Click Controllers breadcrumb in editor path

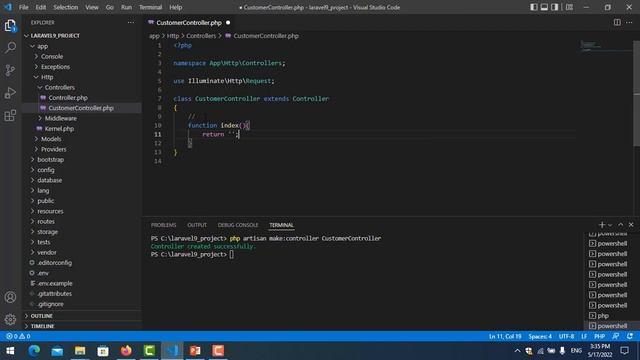pyautogui.click(x=201, y=36)
